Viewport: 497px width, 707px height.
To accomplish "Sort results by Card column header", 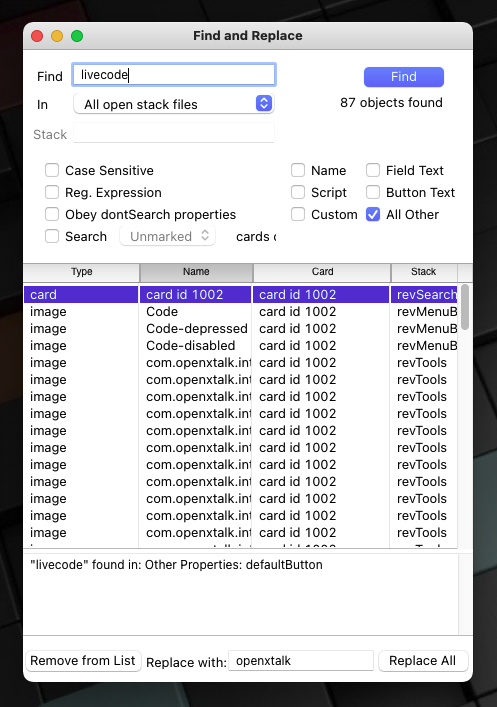I will pos(322,272).
